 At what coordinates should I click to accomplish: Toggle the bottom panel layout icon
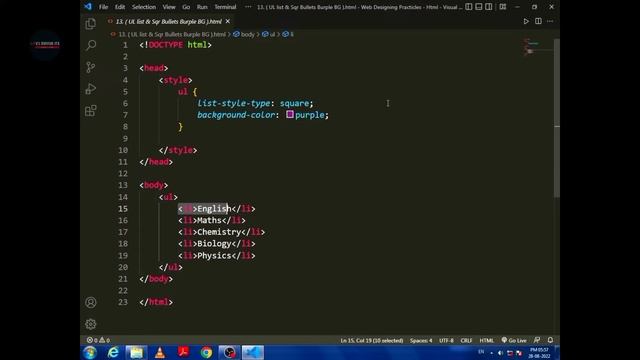(479, 7)
